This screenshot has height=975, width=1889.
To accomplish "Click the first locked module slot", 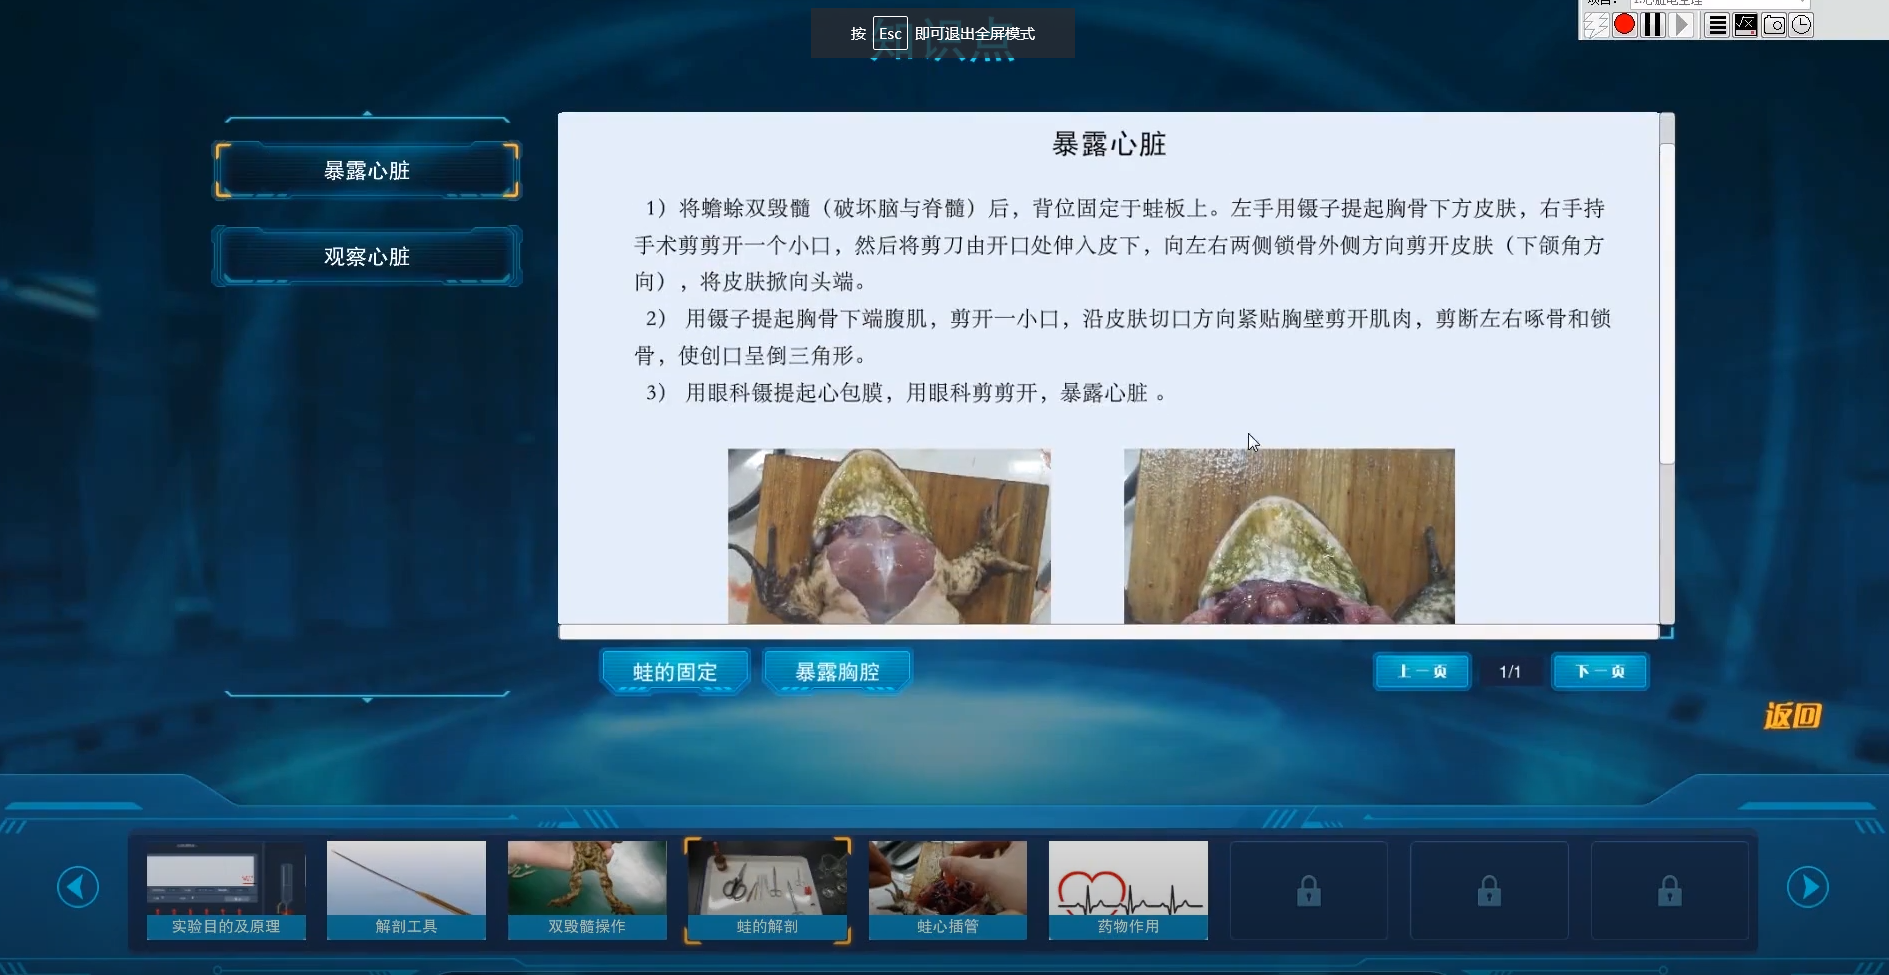I will pyautogui.click(x=1309, y=890).
